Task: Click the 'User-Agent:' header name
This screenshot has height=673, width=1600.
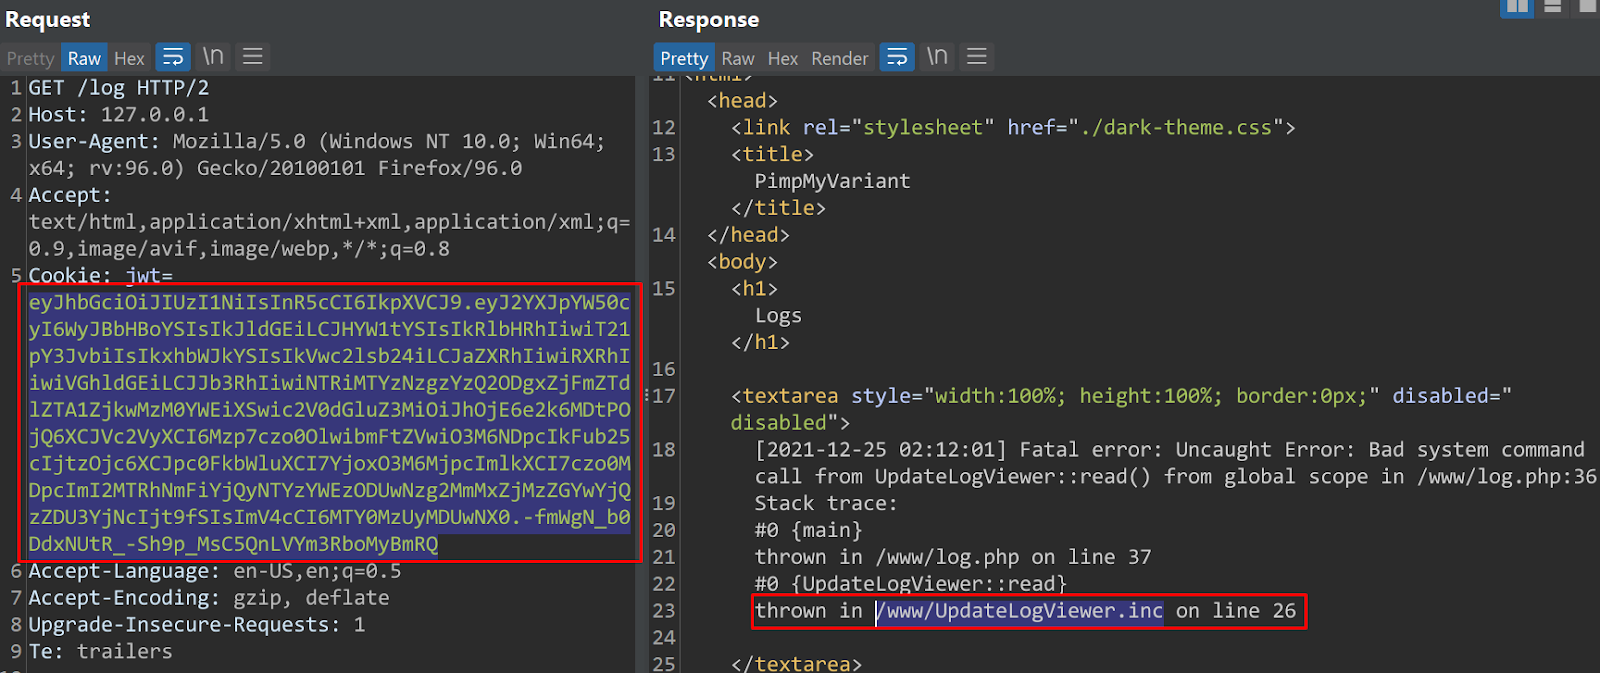Action: [x=94, y=142]
